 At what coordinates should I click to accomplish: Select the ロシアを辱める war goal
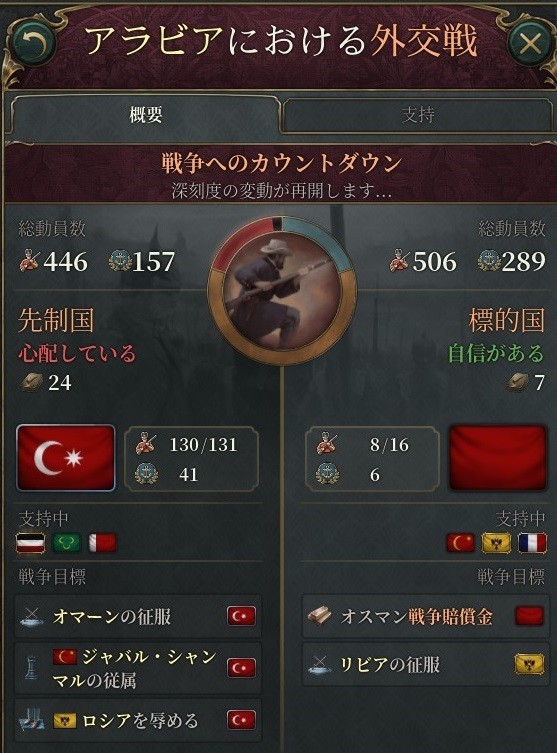138,720
